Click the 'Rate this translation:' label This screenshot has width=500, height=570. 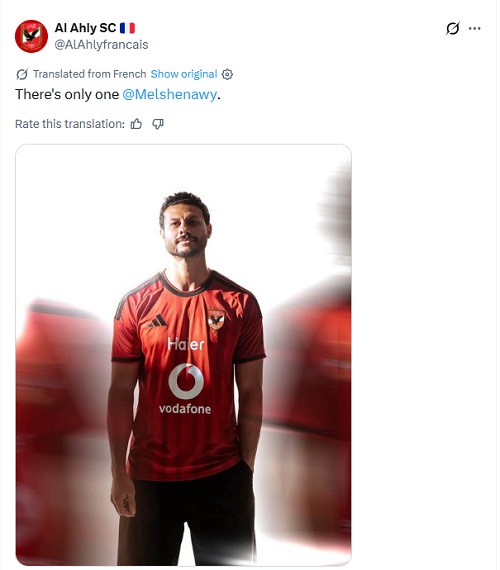pyautogui.click(x=70, y=124)
